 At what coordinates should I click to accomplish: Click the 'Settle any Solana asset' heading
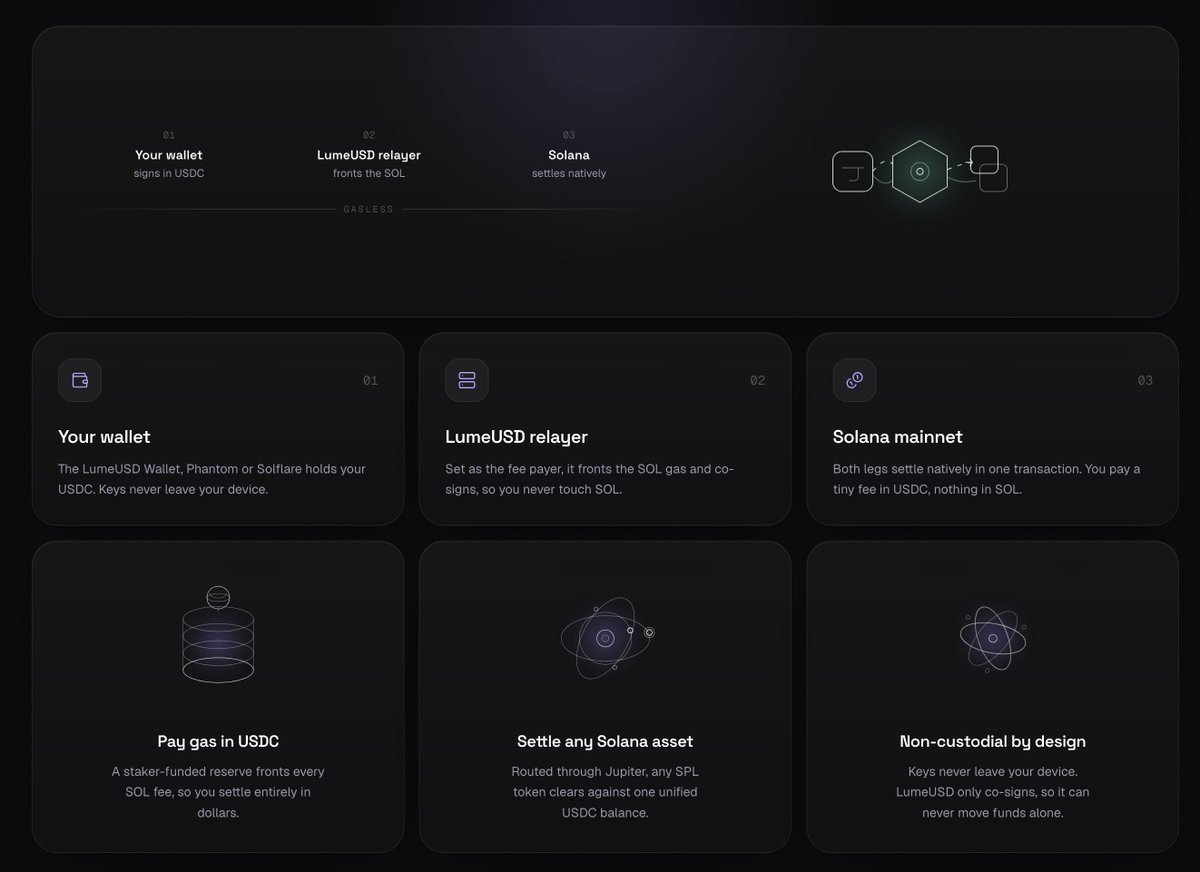[605, 741]
